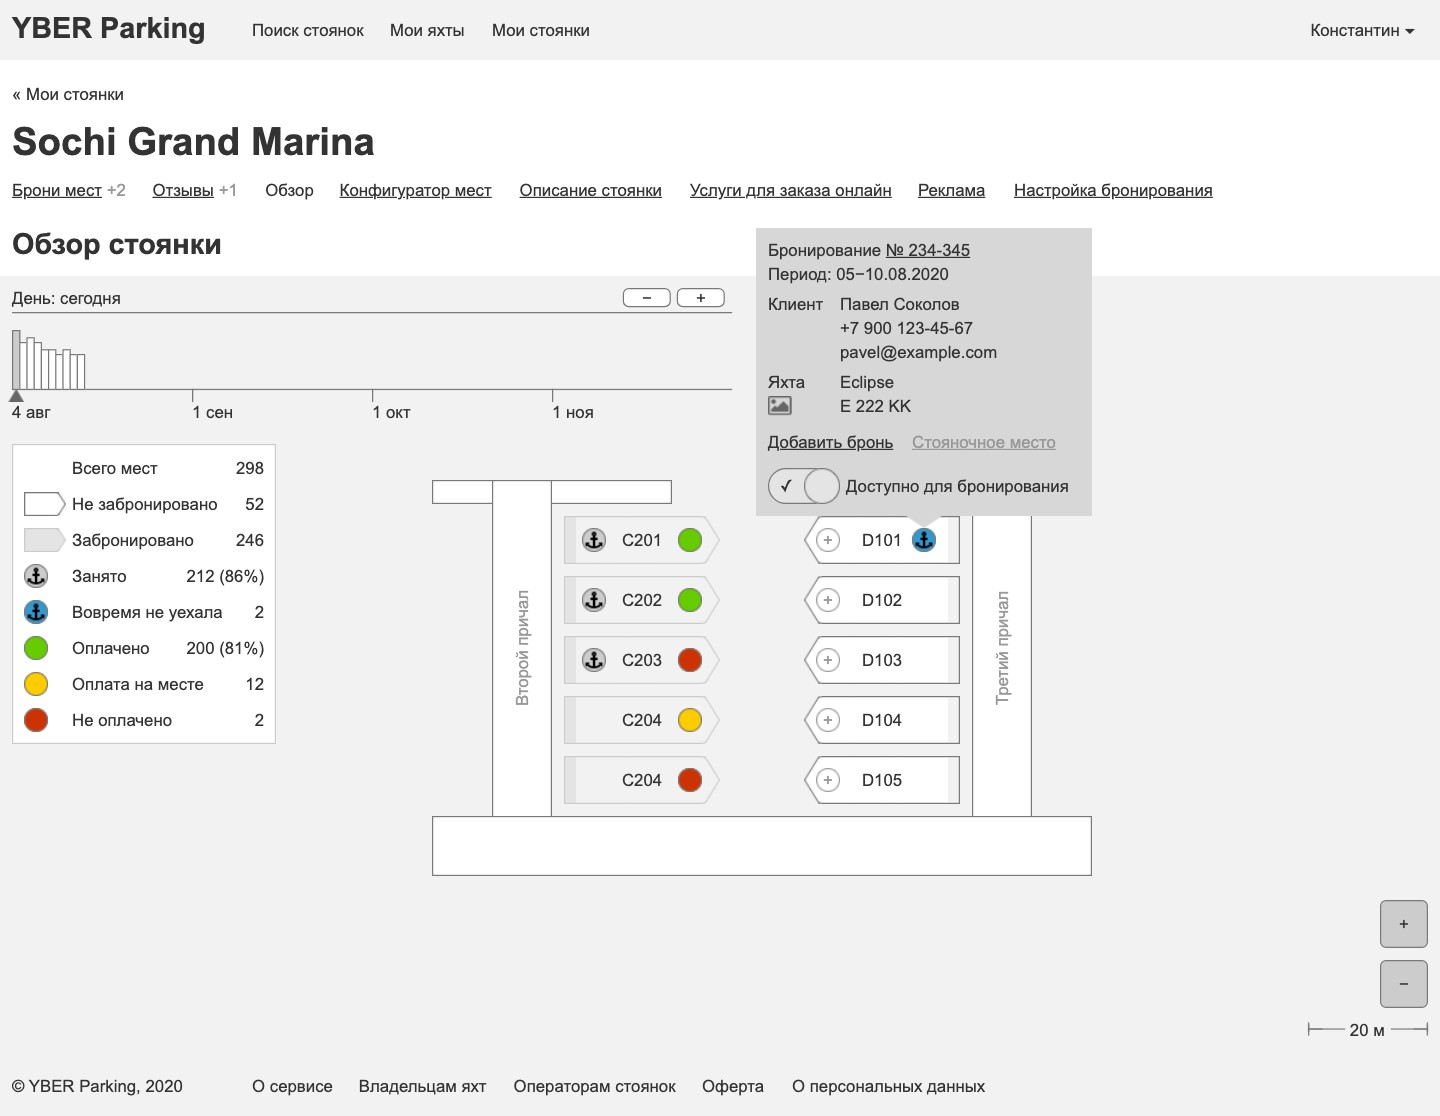Screen dimensions: 1440x1116
Task: Go to 'Мои яхты' in top navigation
Action: pos(427,31)
